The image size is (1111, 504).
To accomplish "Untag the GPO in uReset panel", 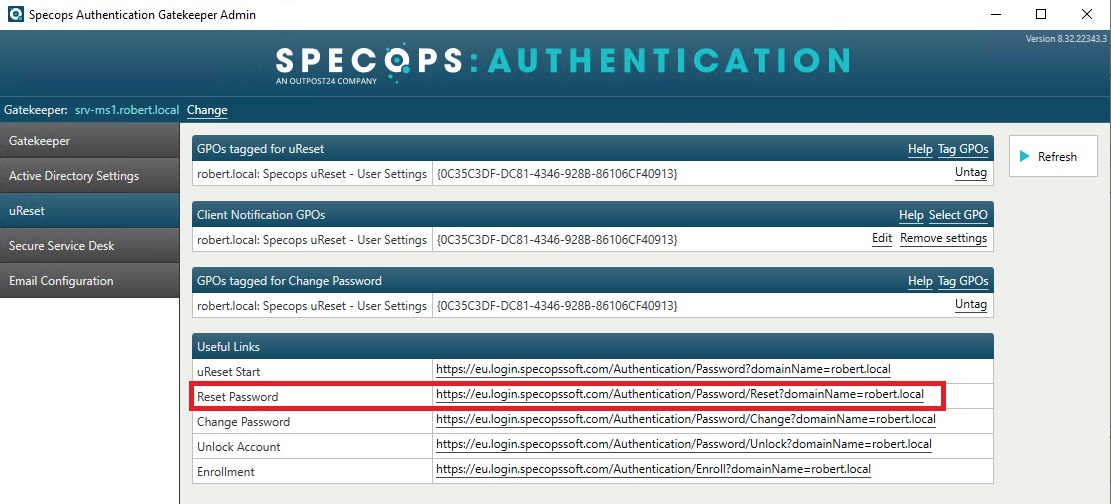I will tap(971, 173).
